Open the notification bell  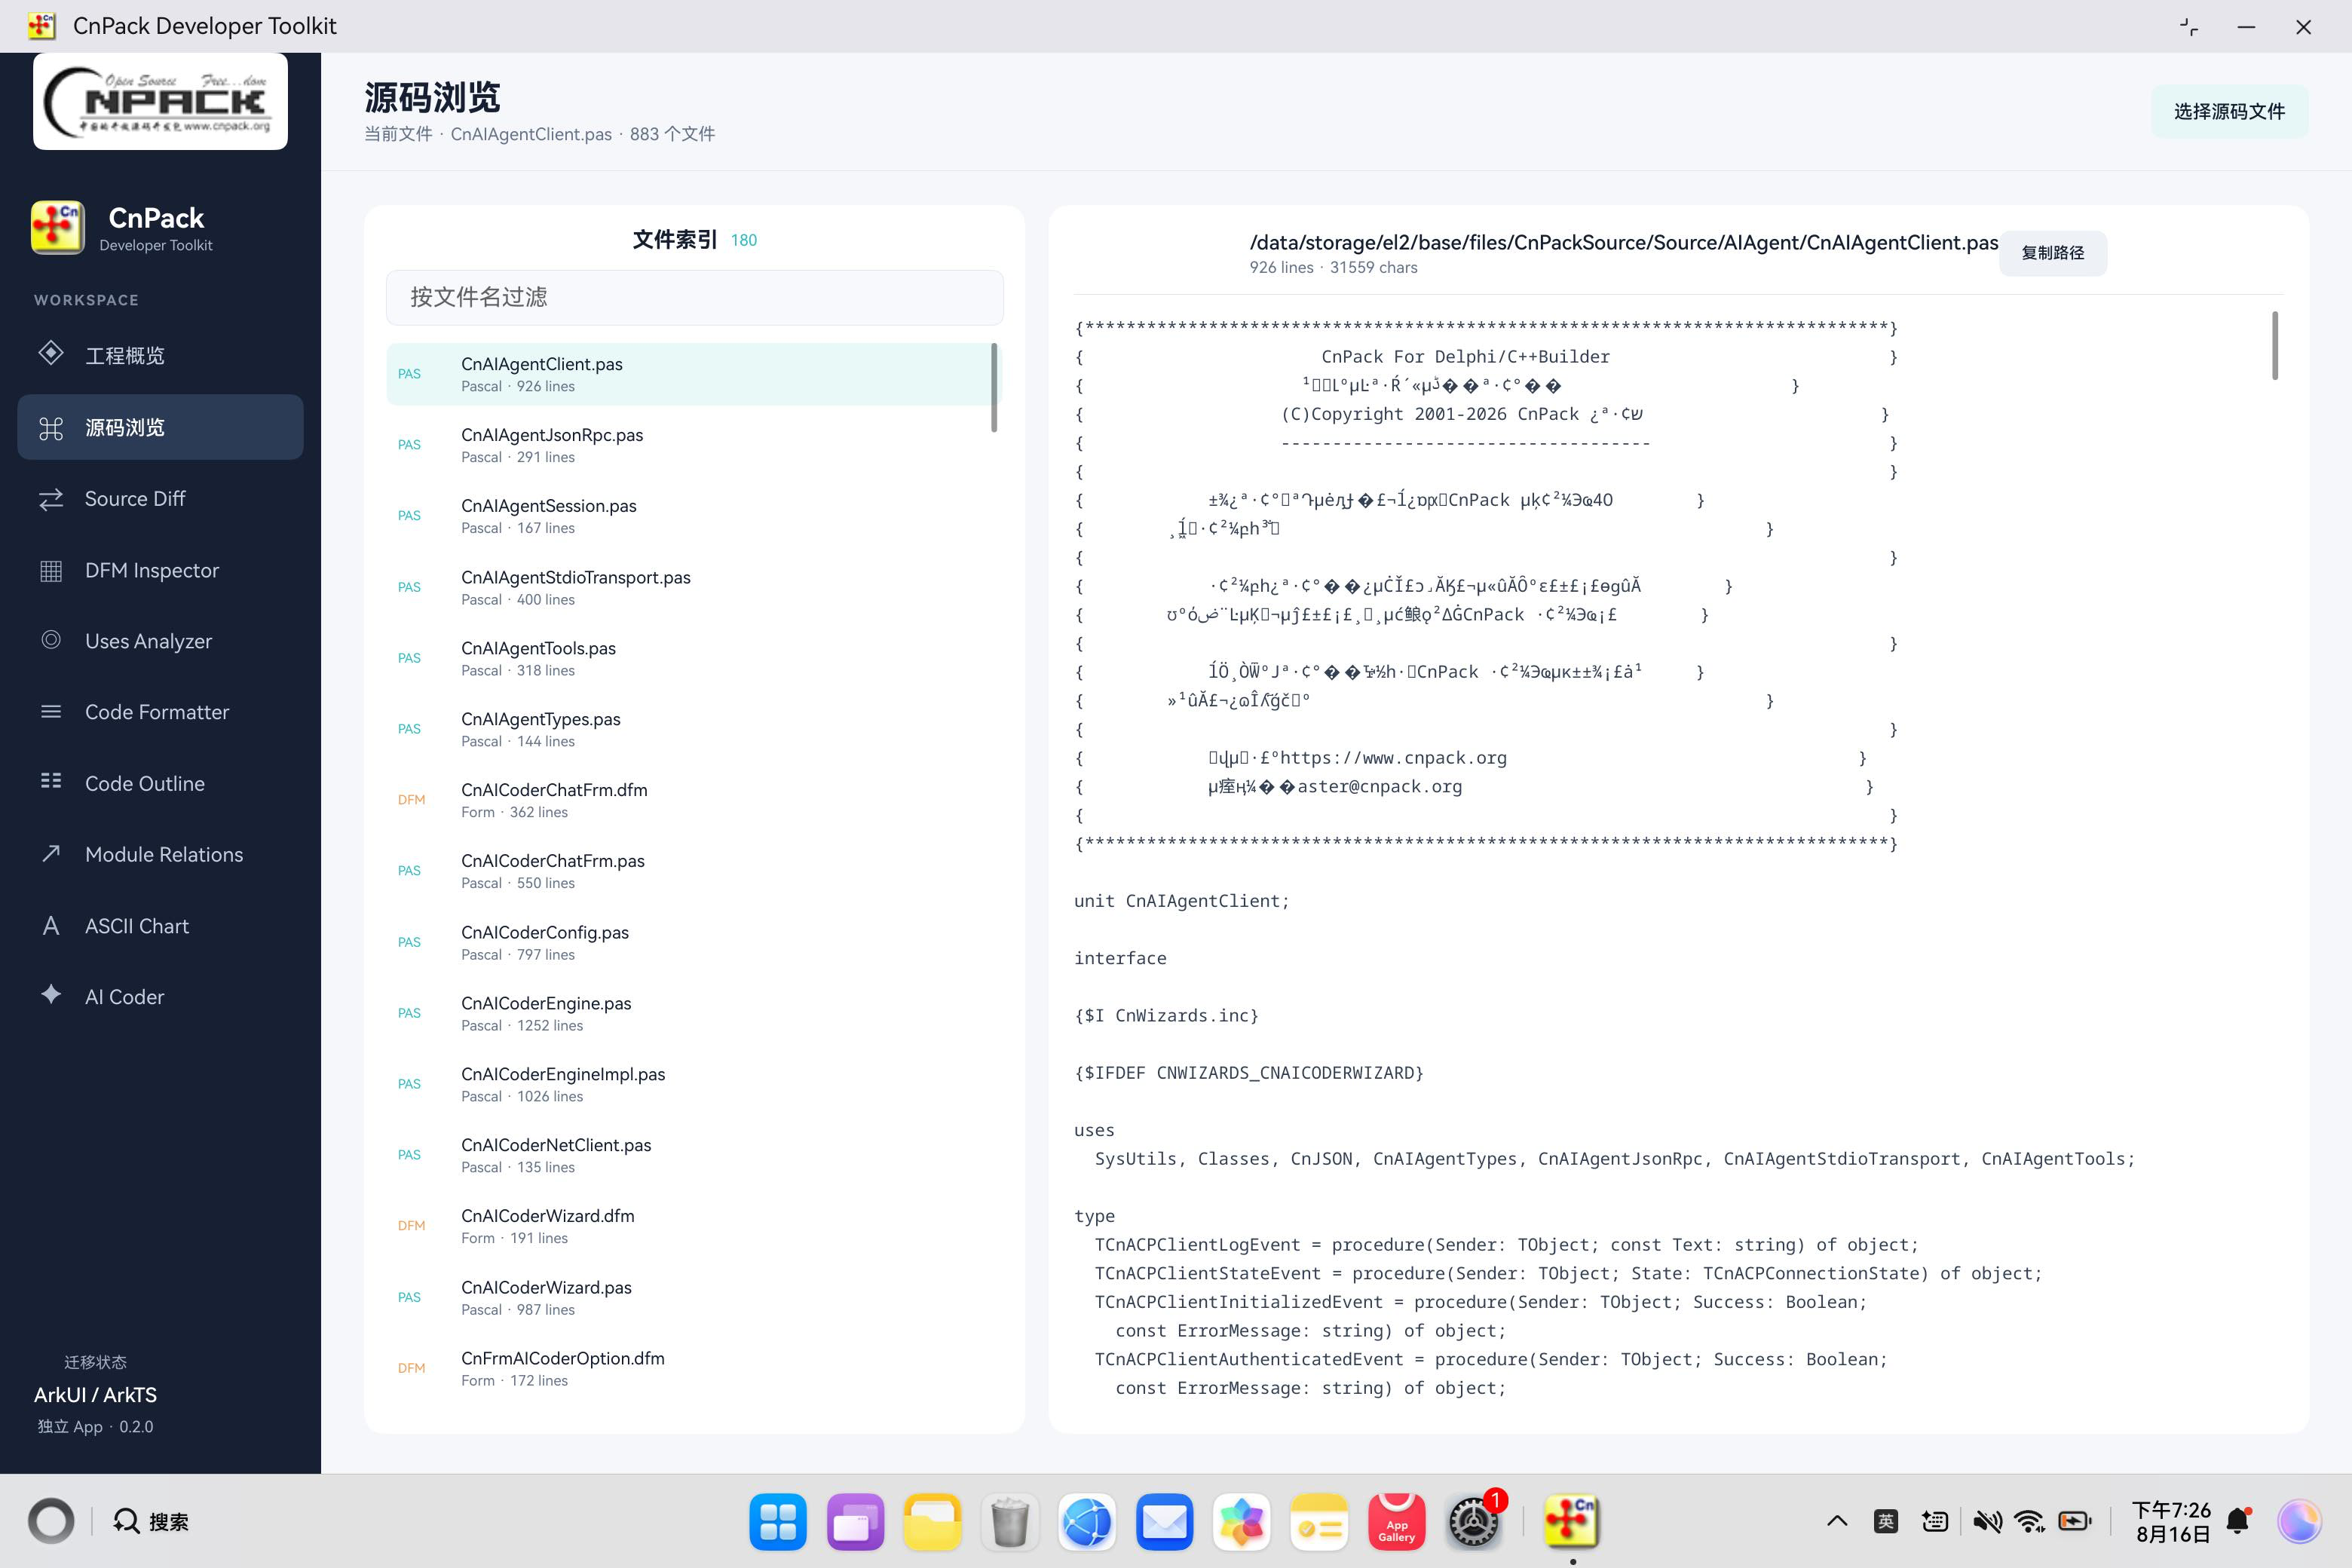click(x=2239, y=1521)
